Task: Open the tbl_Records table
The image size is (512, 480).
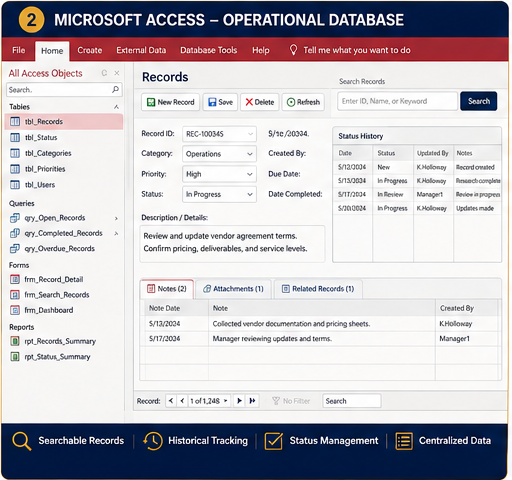Action: pos(64,122)
